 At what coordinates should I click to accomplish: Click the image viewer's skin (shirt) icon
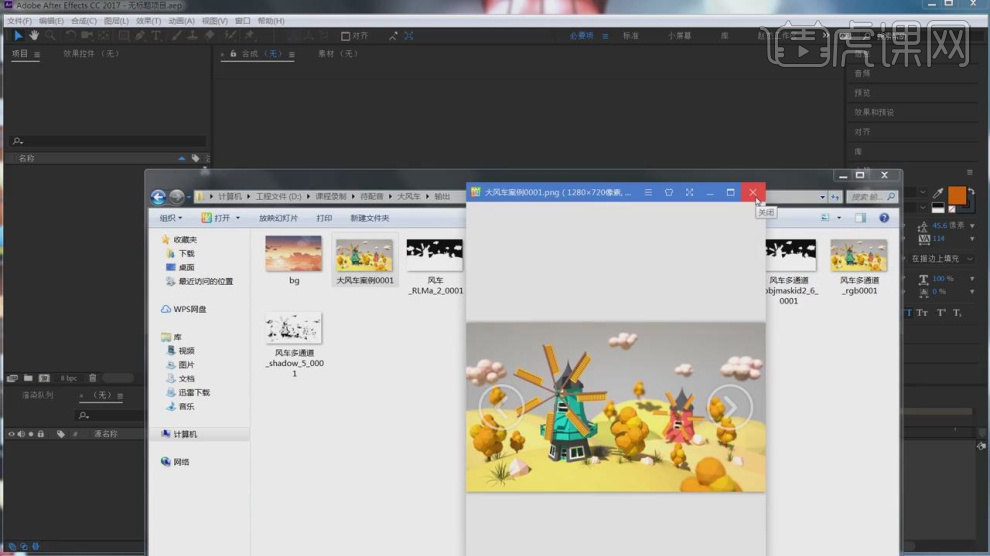(669, 192)
